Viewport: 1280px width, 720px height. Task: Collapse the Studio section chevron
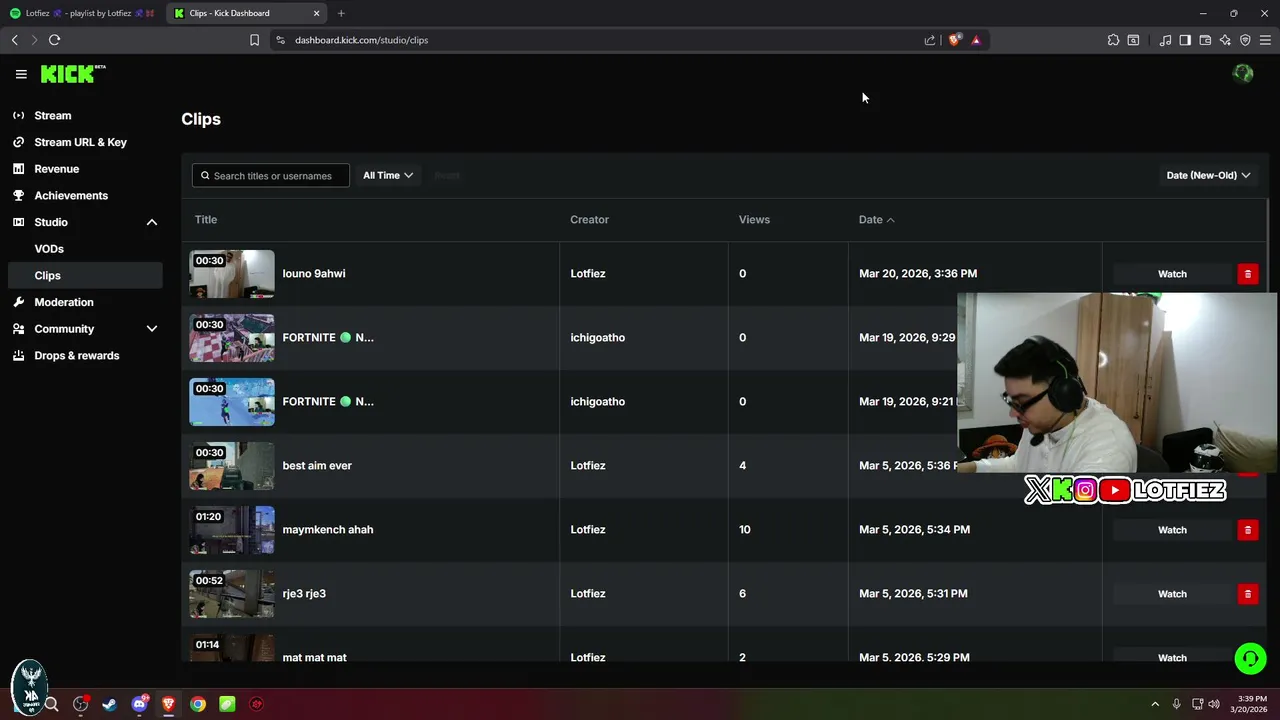pyautogui.click(x=152, y=222)
